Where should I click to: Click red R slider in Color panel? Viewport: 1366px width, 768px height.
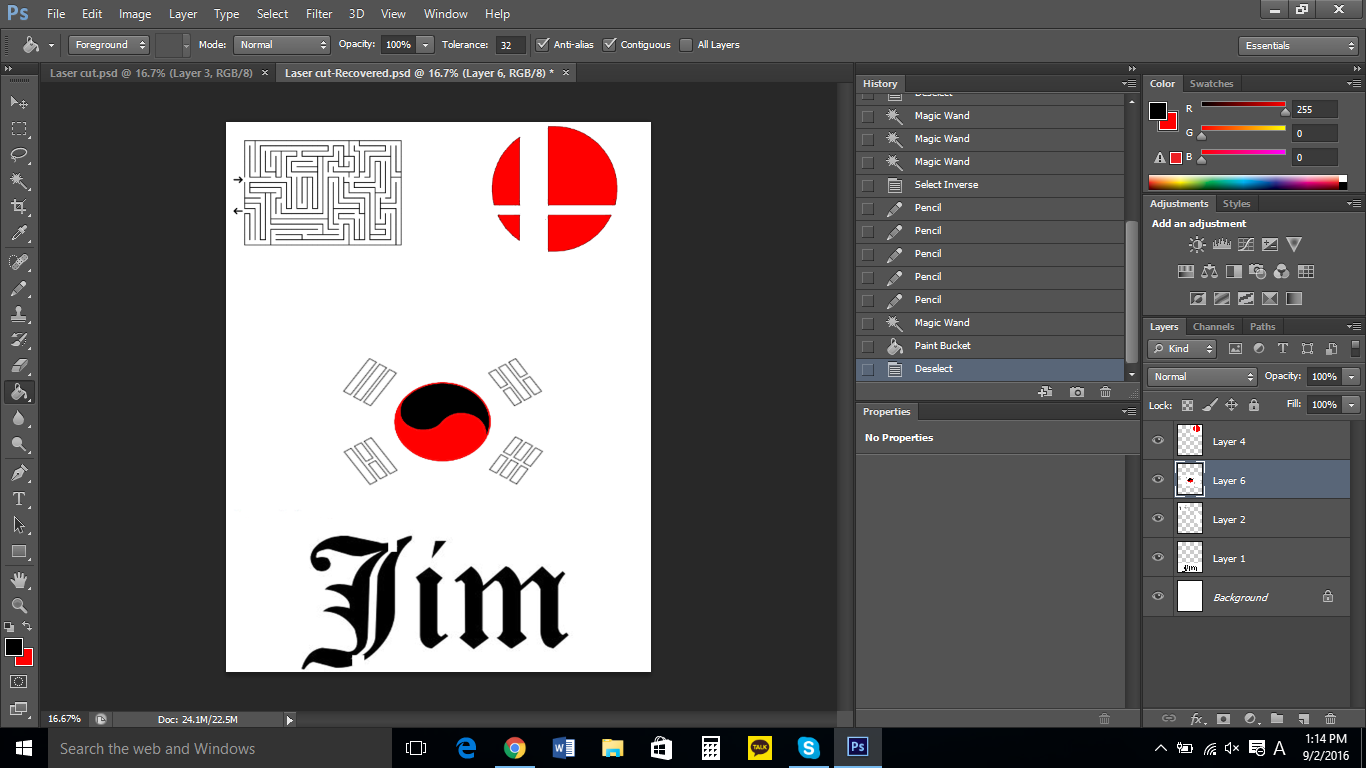coord(1243,105)
